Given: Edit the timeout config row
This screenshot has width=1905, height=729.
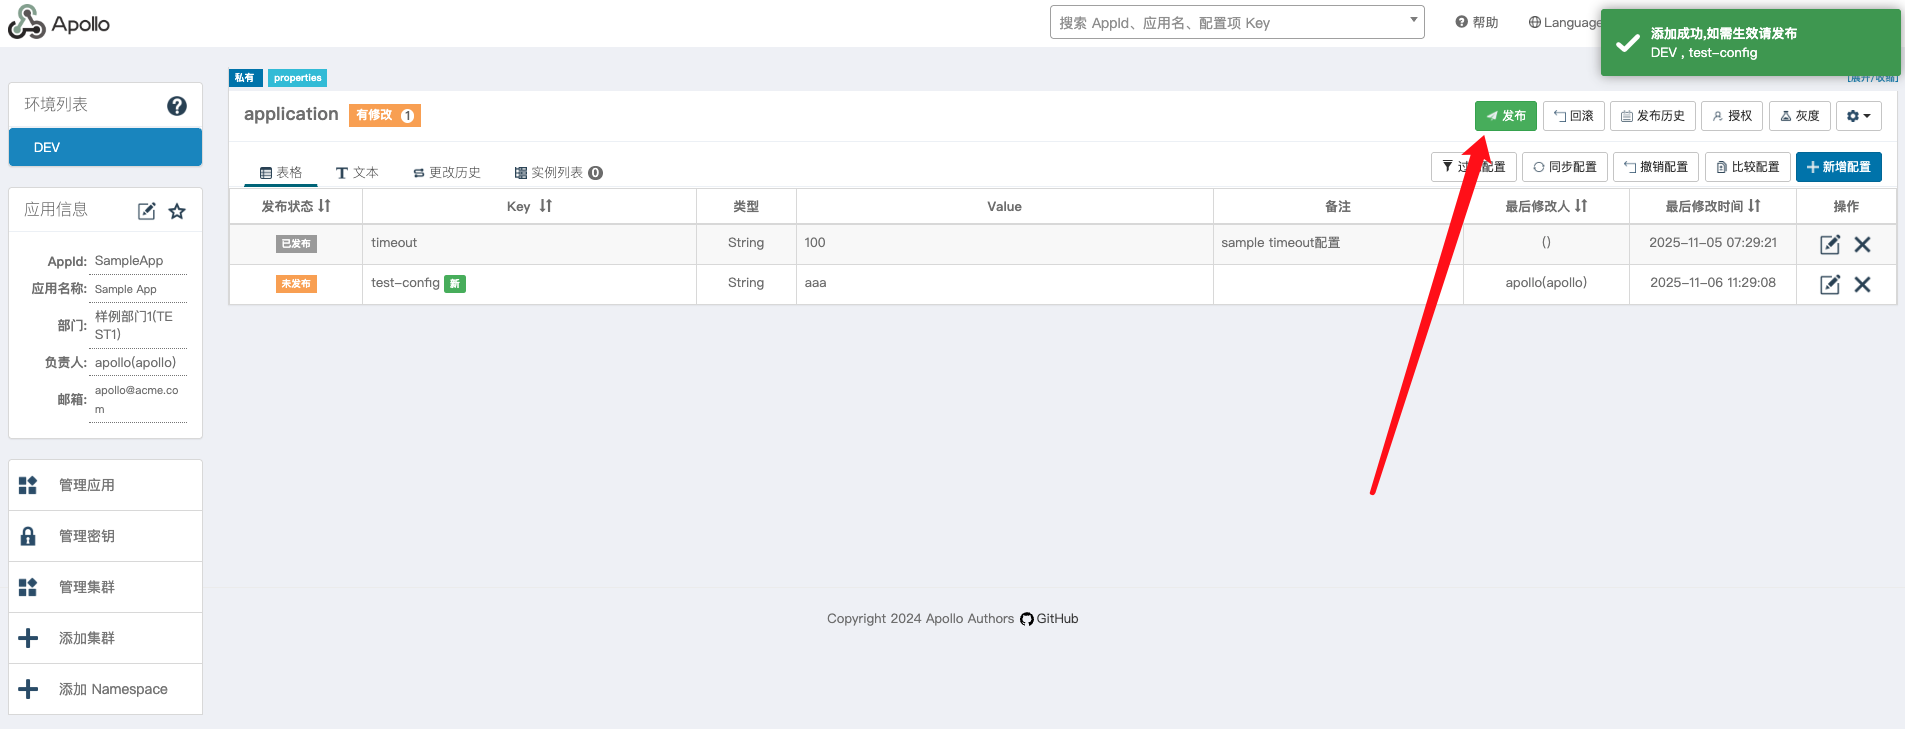Looking at the screenshot, I should tap(1830, 244).
